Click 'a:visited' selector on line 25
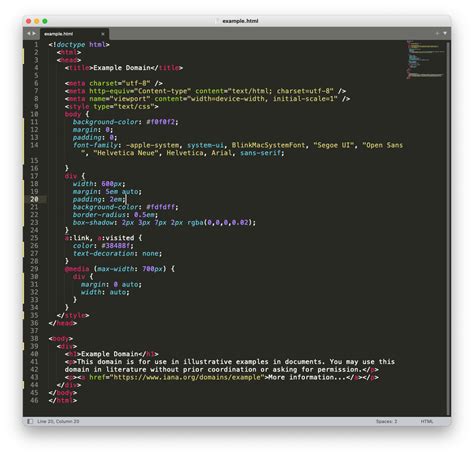Viewport: 474px width, 456px height. pos(116,238)
